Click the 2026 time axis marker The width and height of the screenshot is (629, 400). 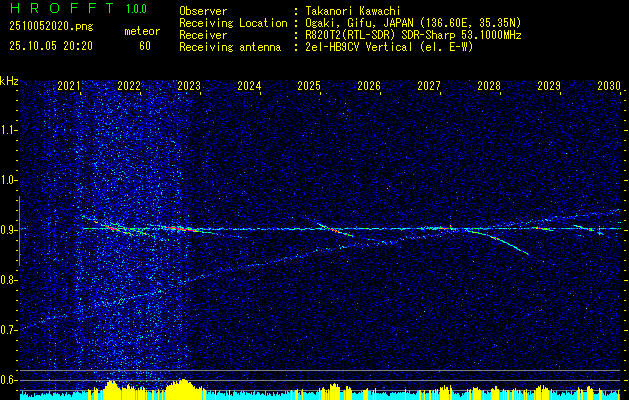coord(369,86)
